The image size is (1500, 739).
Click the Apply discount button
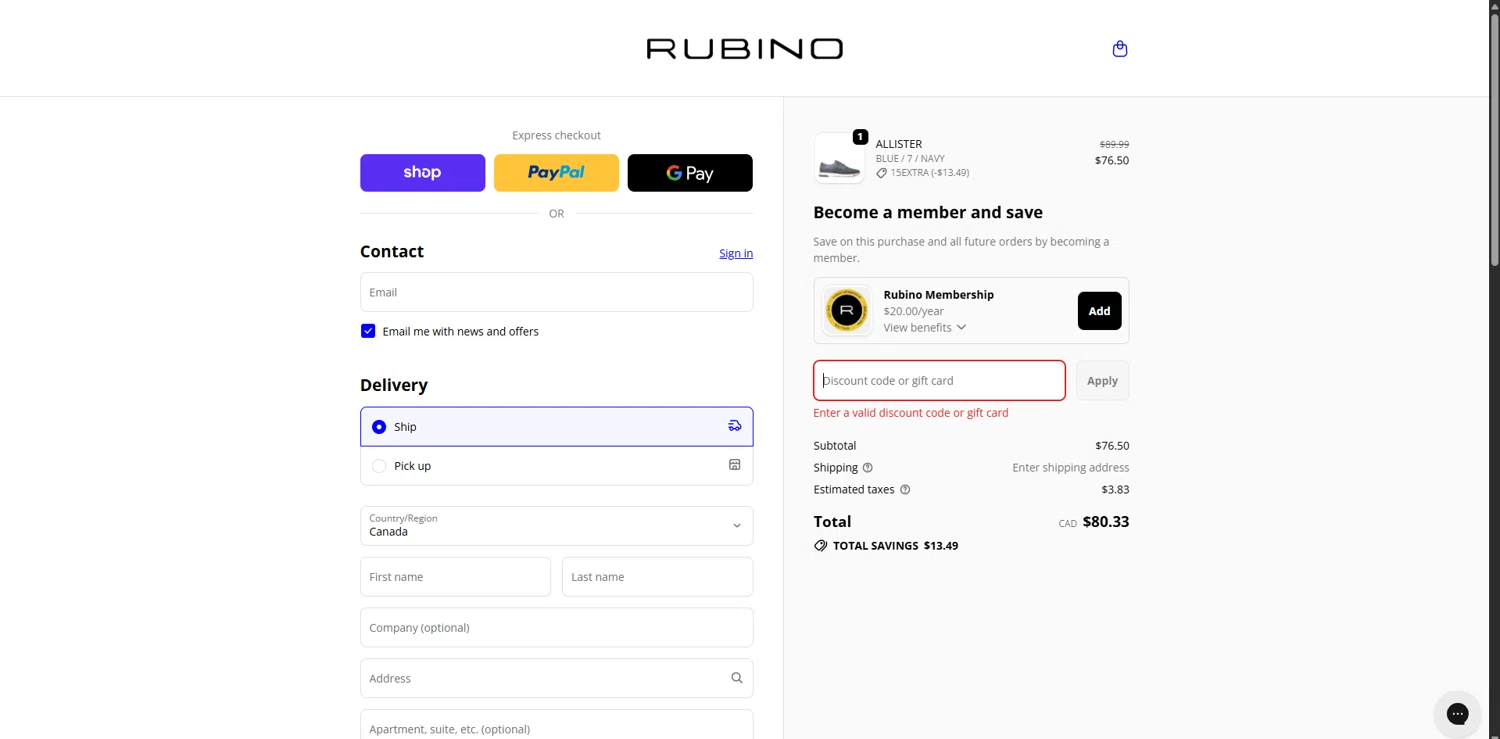(1102, 381)
